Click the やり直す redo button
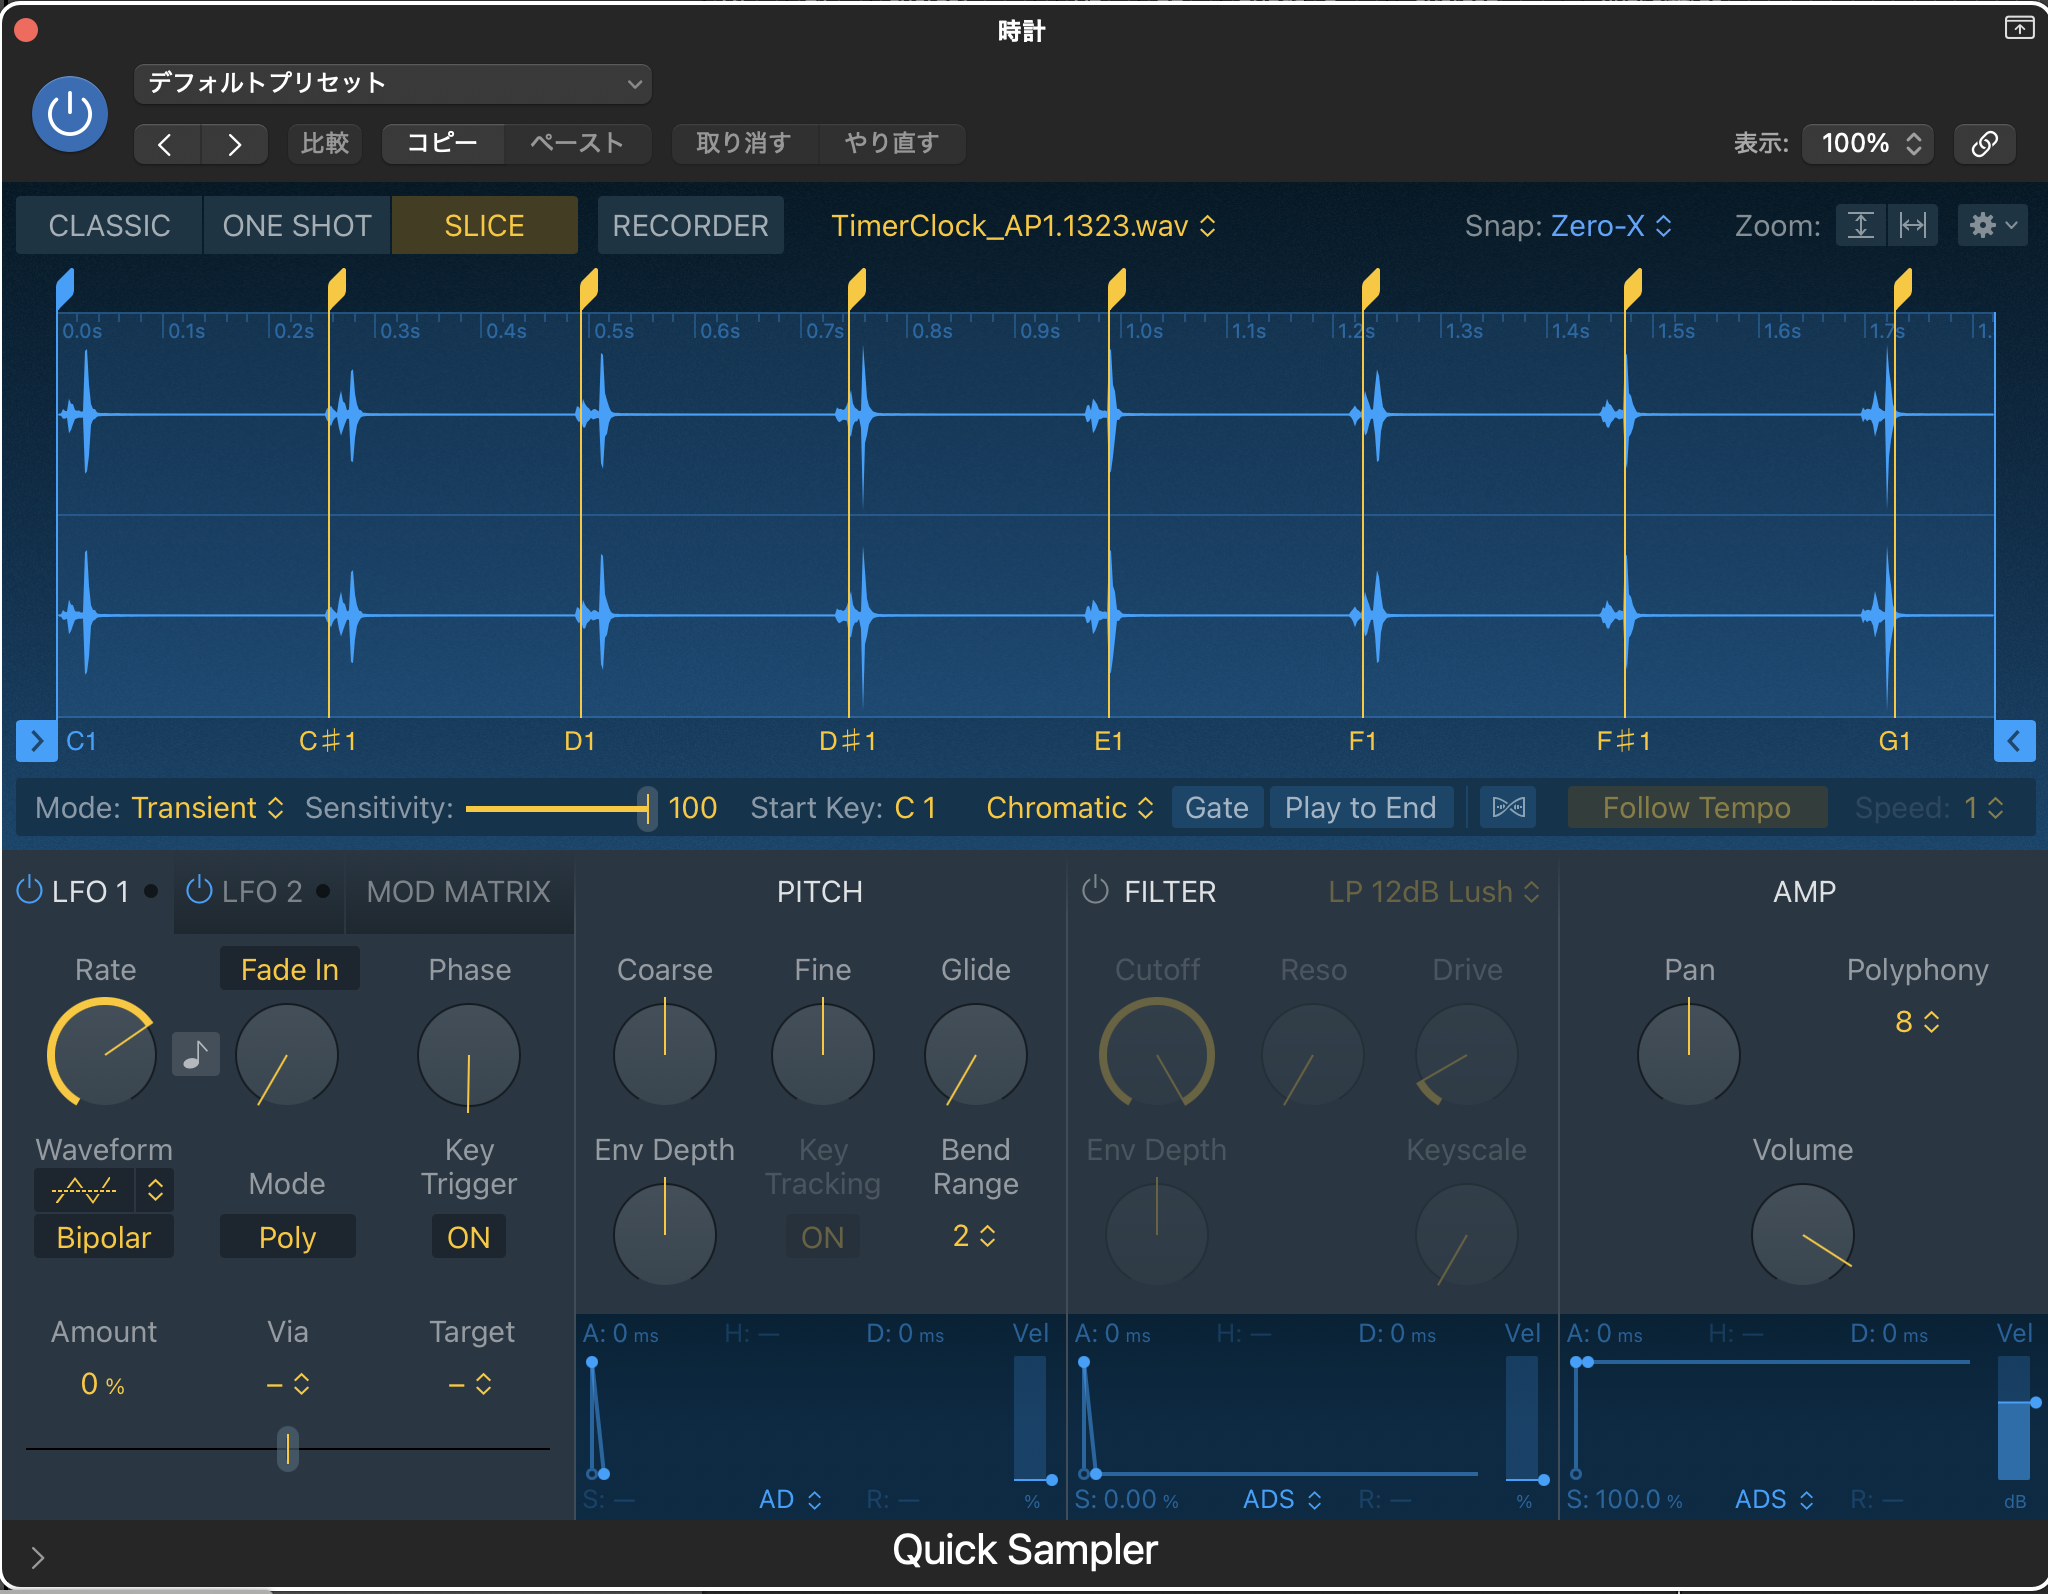Viewport: 2048px width, 1594px height. click(892, 144)
